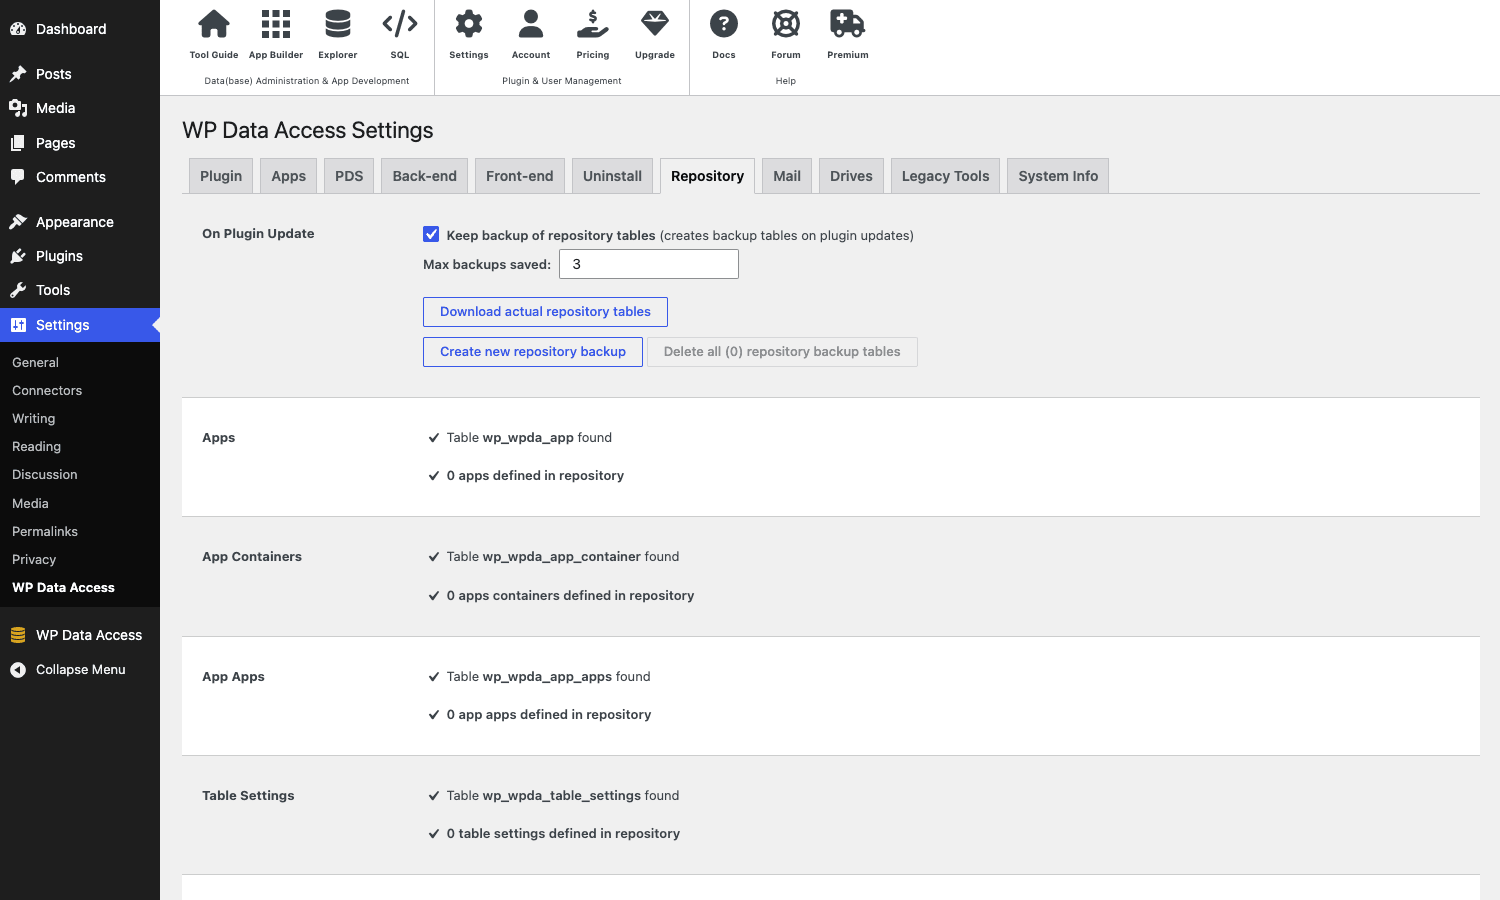This screenshot has height=900, width=1500.
Task: Open Posts in the admin sidebar
Action: 80,74
